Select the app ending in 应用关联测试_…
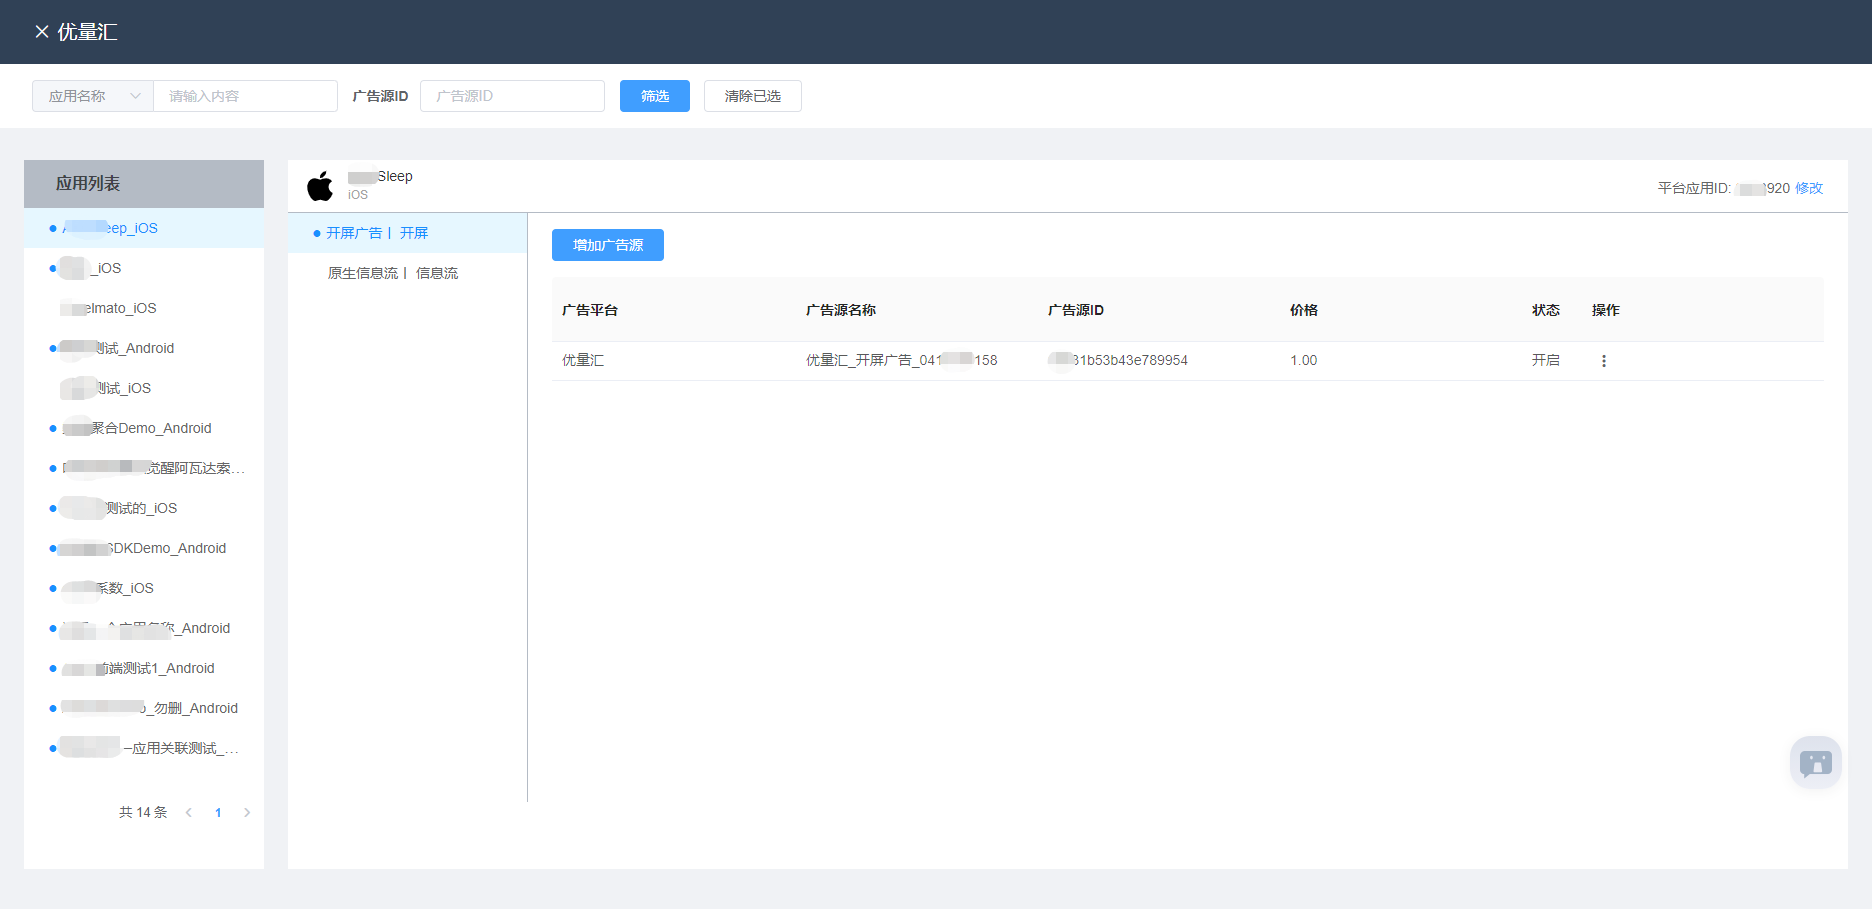The width and height of the screenshot is (1872, 909). [x=144, y=748]
